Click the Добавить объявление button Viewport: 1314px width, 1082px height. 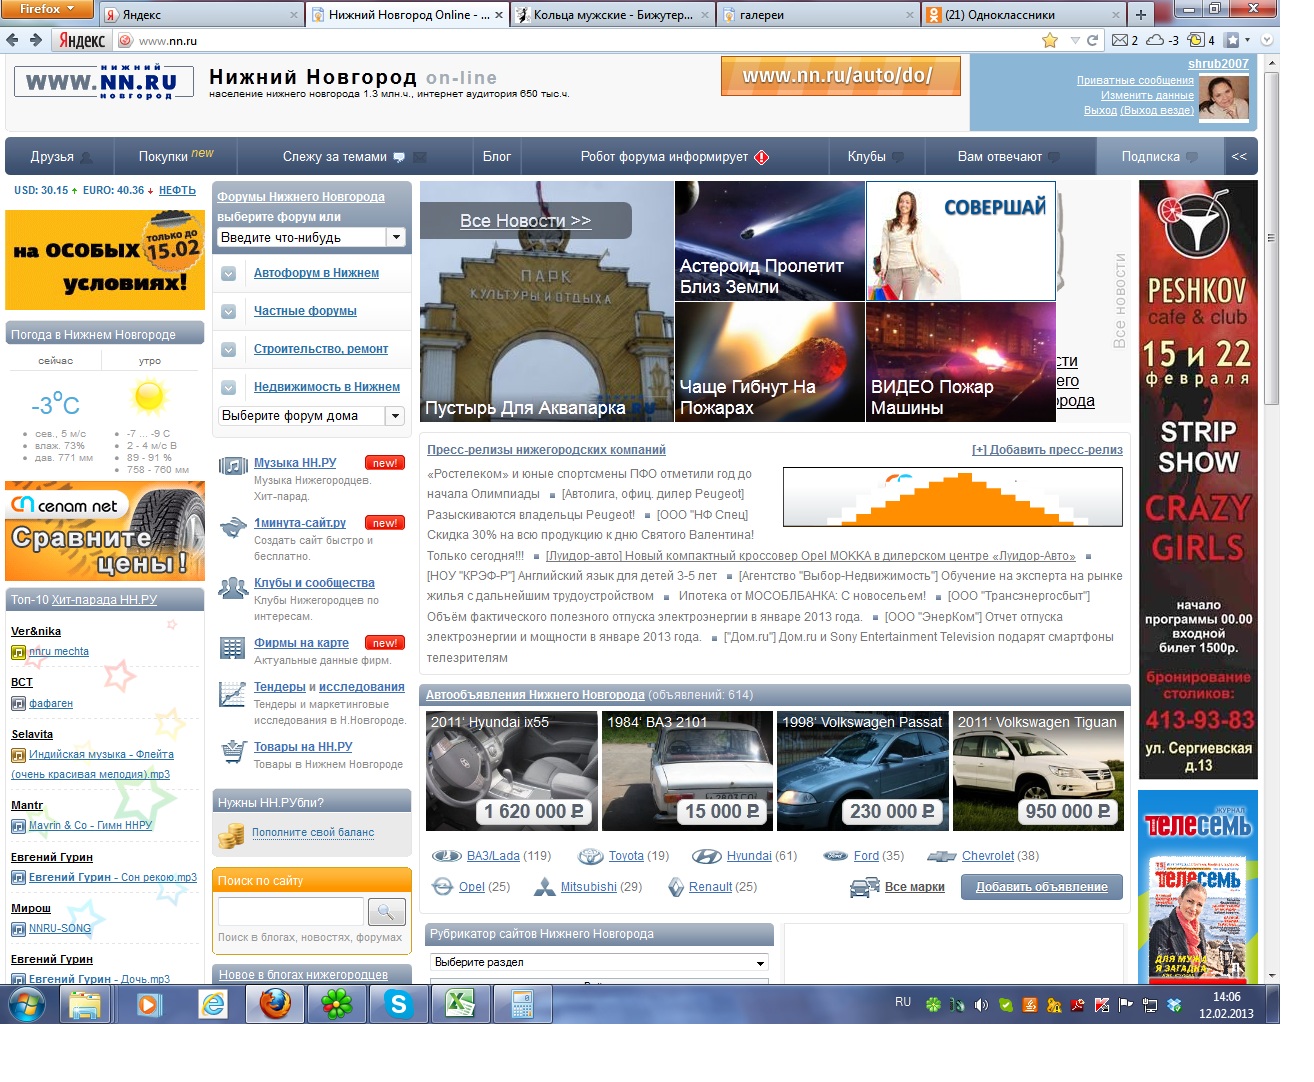[x=1042, y=887]
